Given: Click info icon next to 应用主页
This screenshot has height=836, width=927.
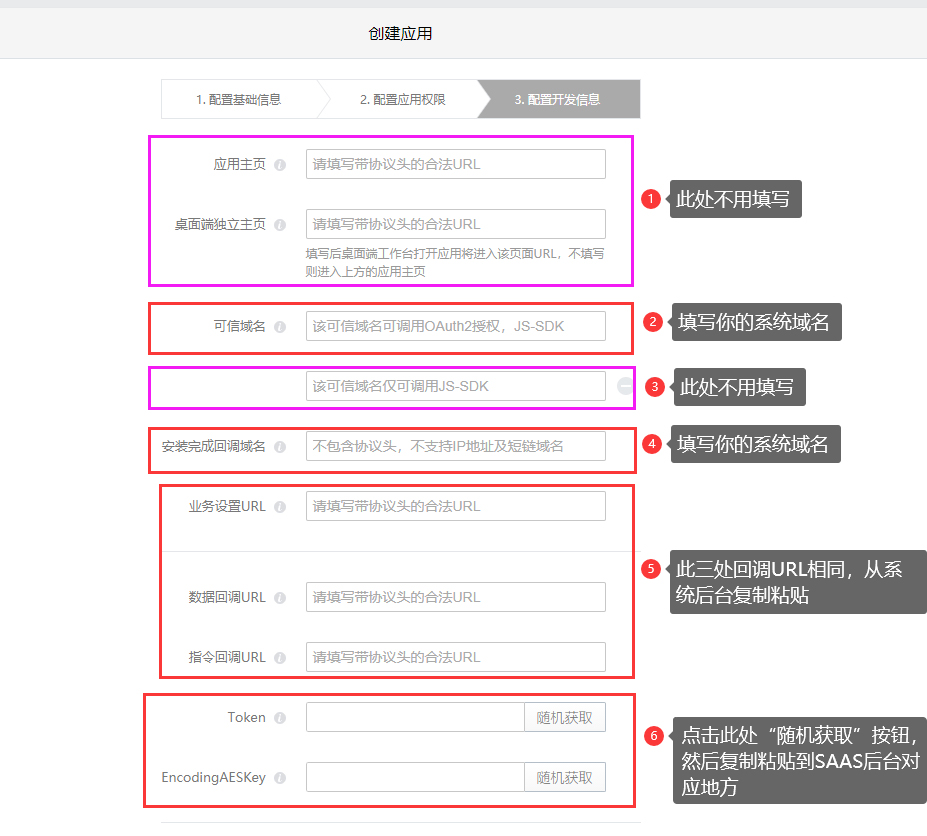Looking at the screenshot, I should 280,165.
